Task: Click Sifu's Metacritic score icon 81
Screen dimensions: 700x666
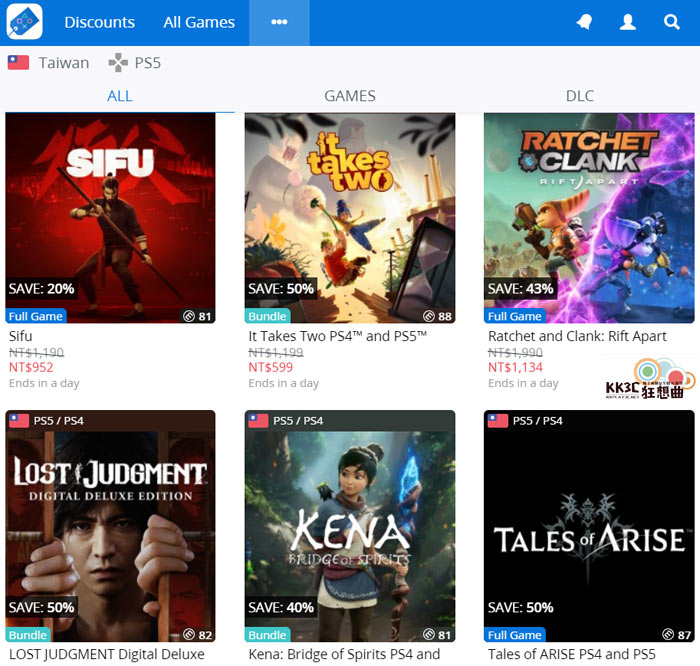Action: (x=197, y=316)
